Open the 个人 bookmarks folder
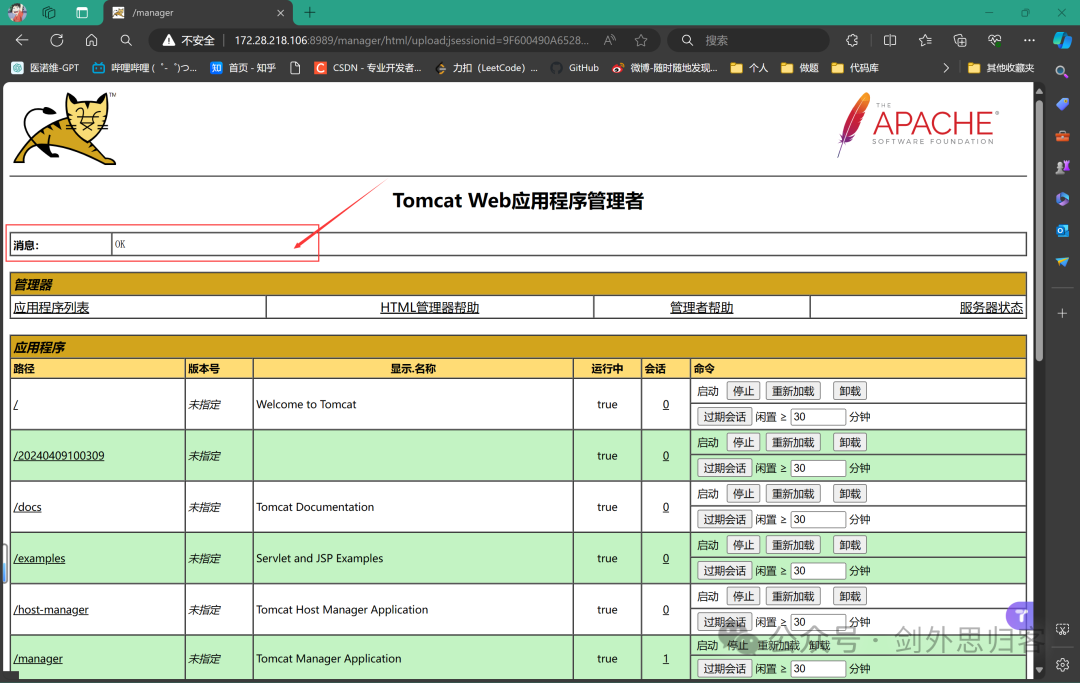The image size is (1080, 683). (x=749, y=67)
